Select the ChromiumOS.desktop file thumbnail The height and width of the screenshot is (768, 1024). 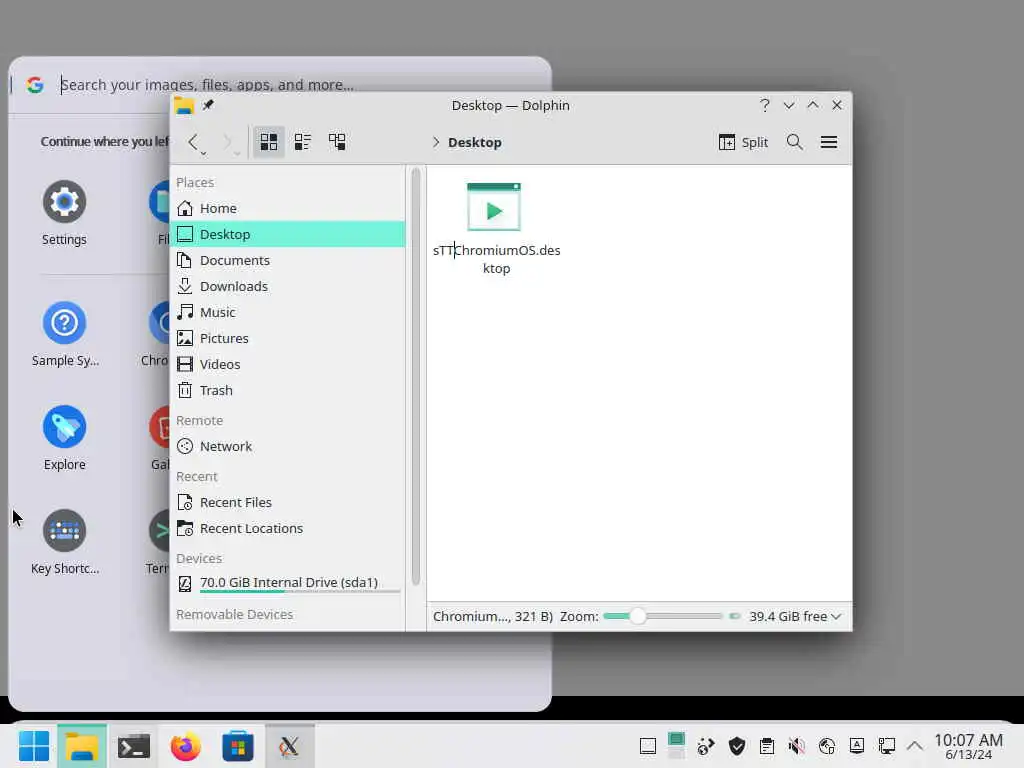pos(494,207)
